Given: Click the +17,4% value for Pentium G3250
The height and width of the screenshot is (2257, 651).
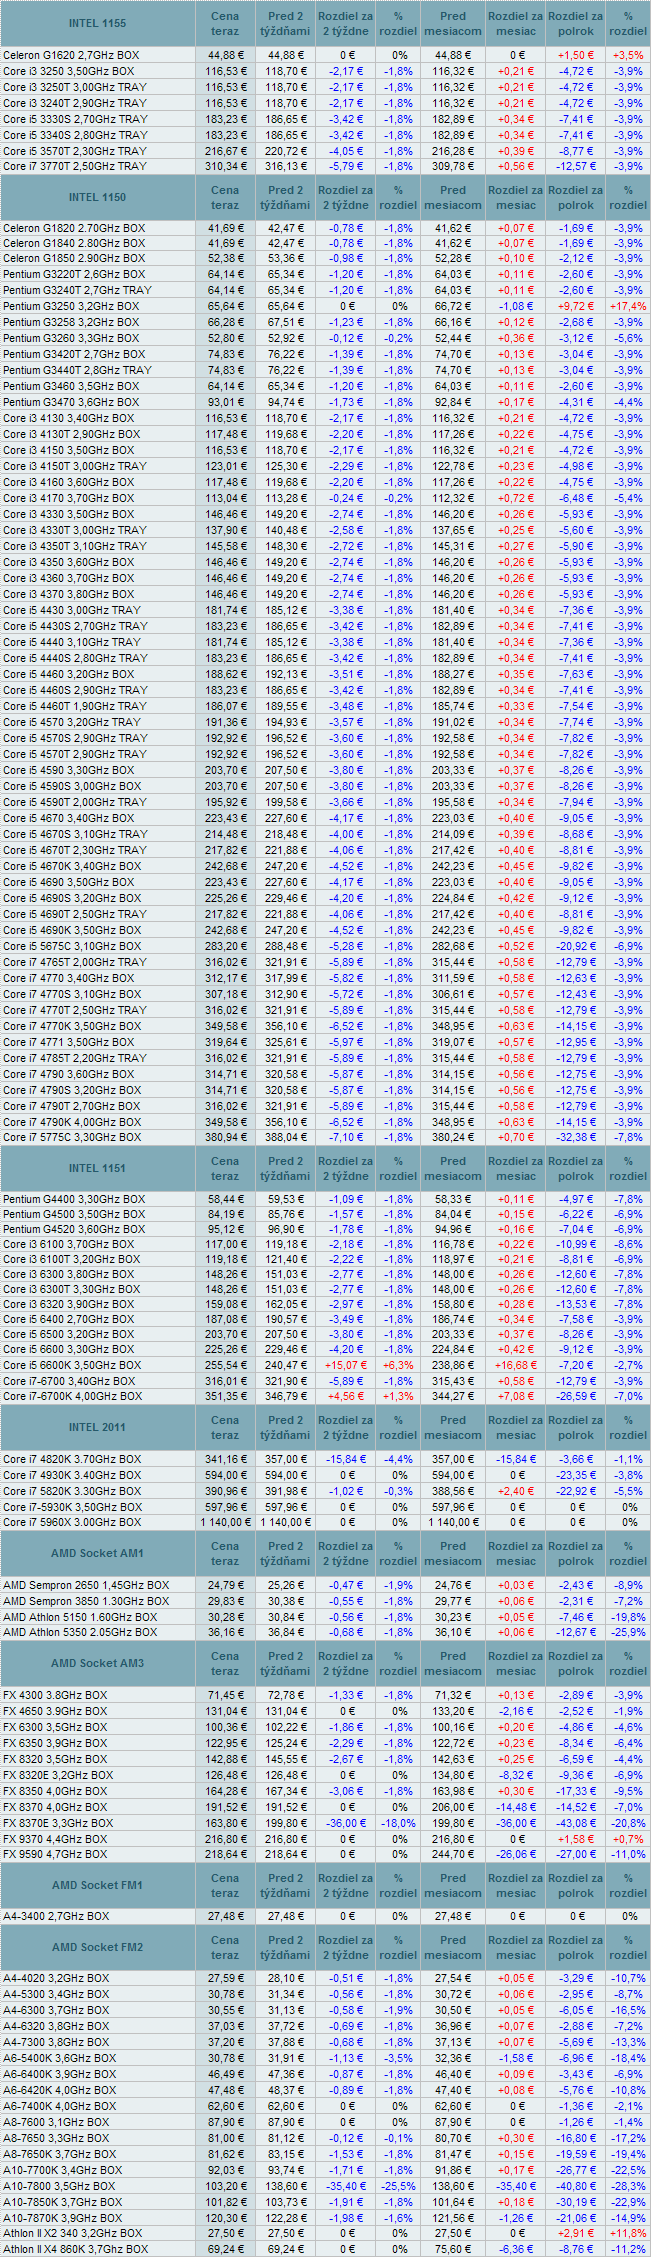Looking at the screenshot, I should tap(628, 306).
